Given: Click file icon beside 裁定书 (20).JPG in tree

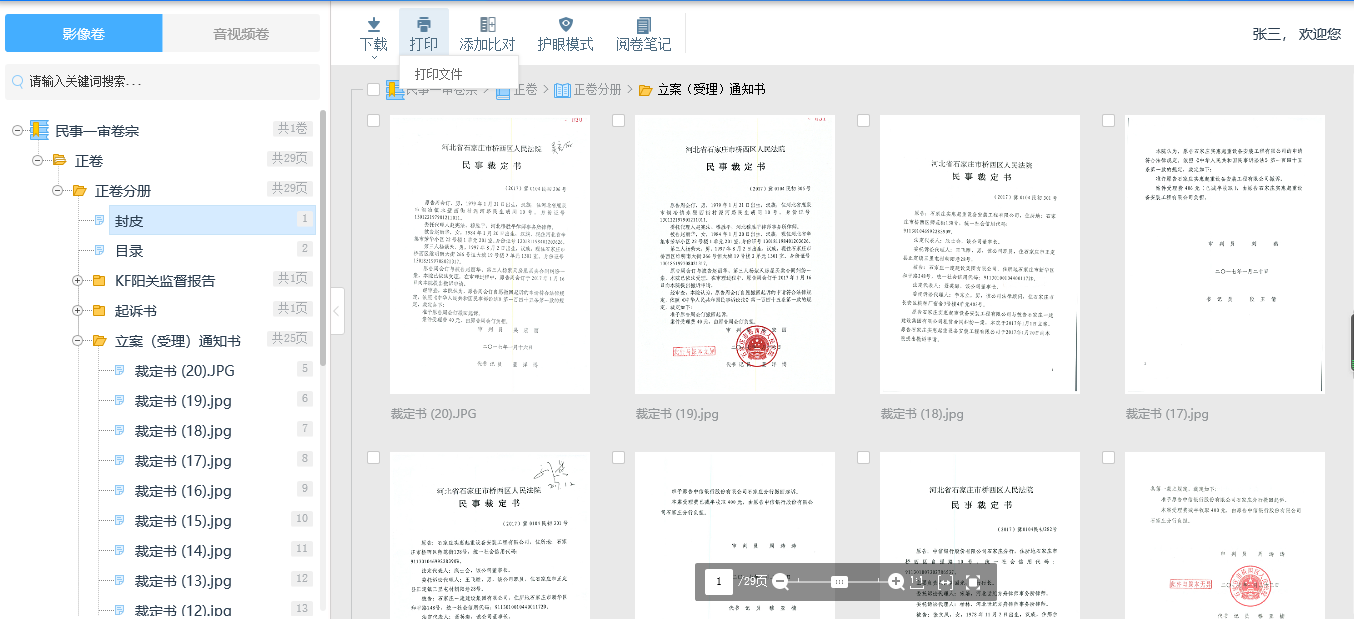Looking at the screenshot, I should point(119,370).
